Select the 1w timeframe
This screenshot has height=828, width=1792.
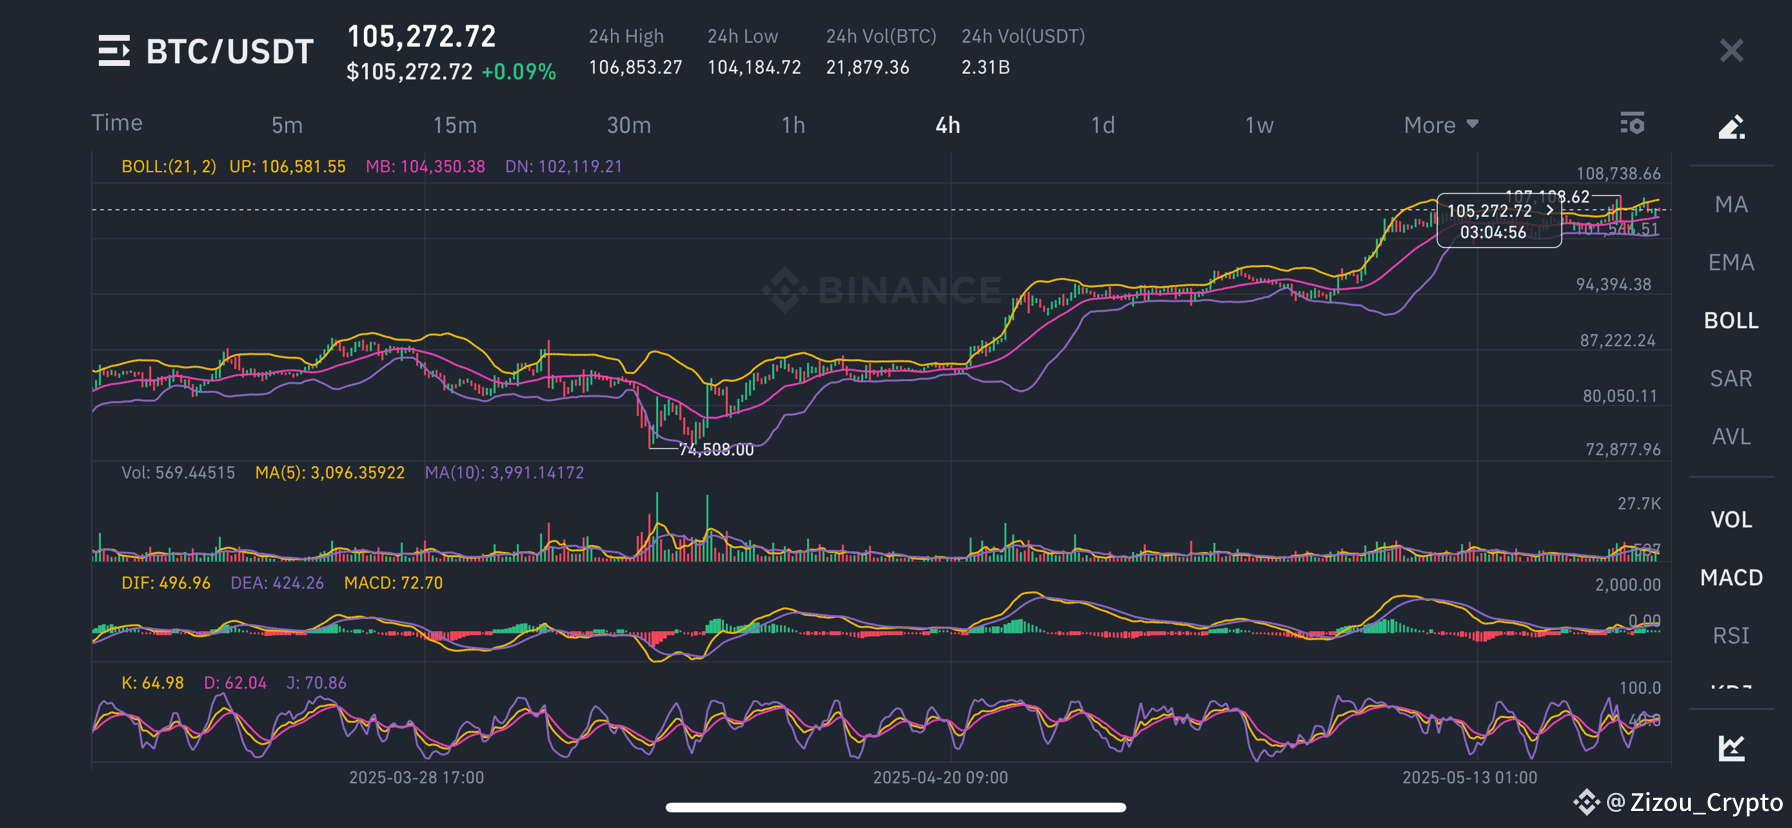pos(1259,125)
